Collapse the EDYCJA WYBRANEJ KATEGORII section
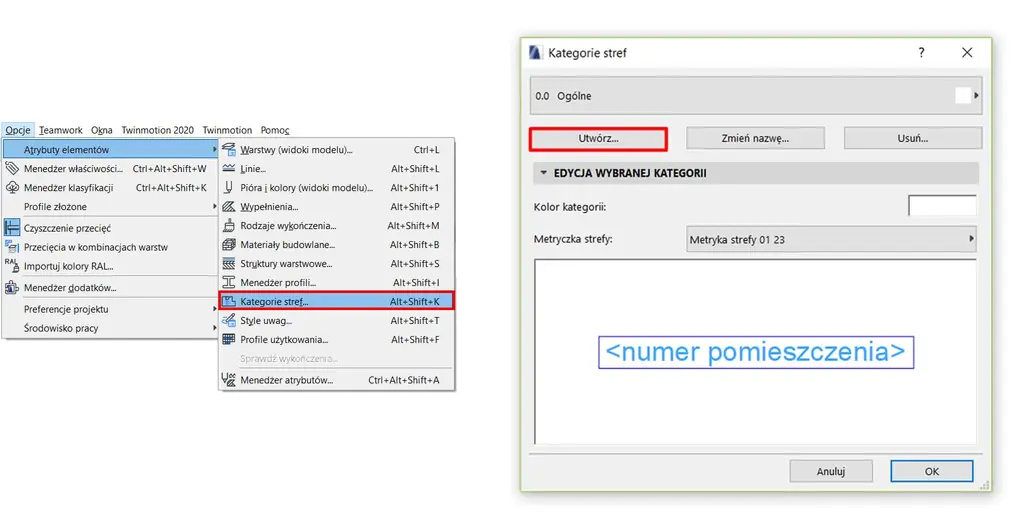Screen dimensions: 1013x529 pyautogui.click(x=543, y=173)
